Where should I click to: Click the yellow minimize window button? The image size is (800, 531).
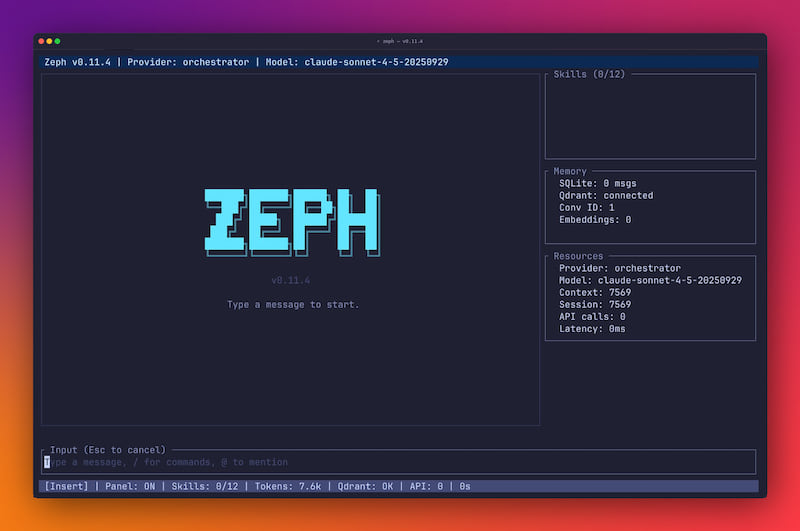click(x=49, y=41)
